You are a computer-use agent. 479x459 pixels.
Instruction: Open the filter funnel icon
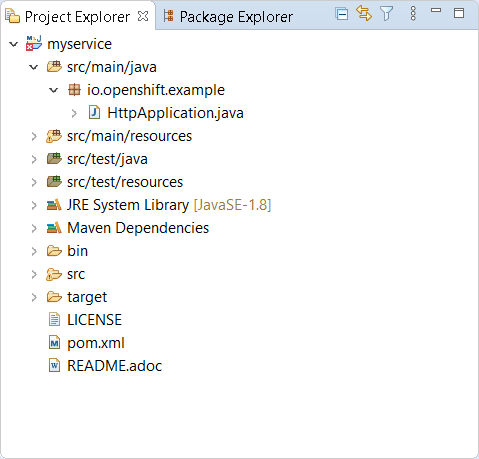coord(386,14)
